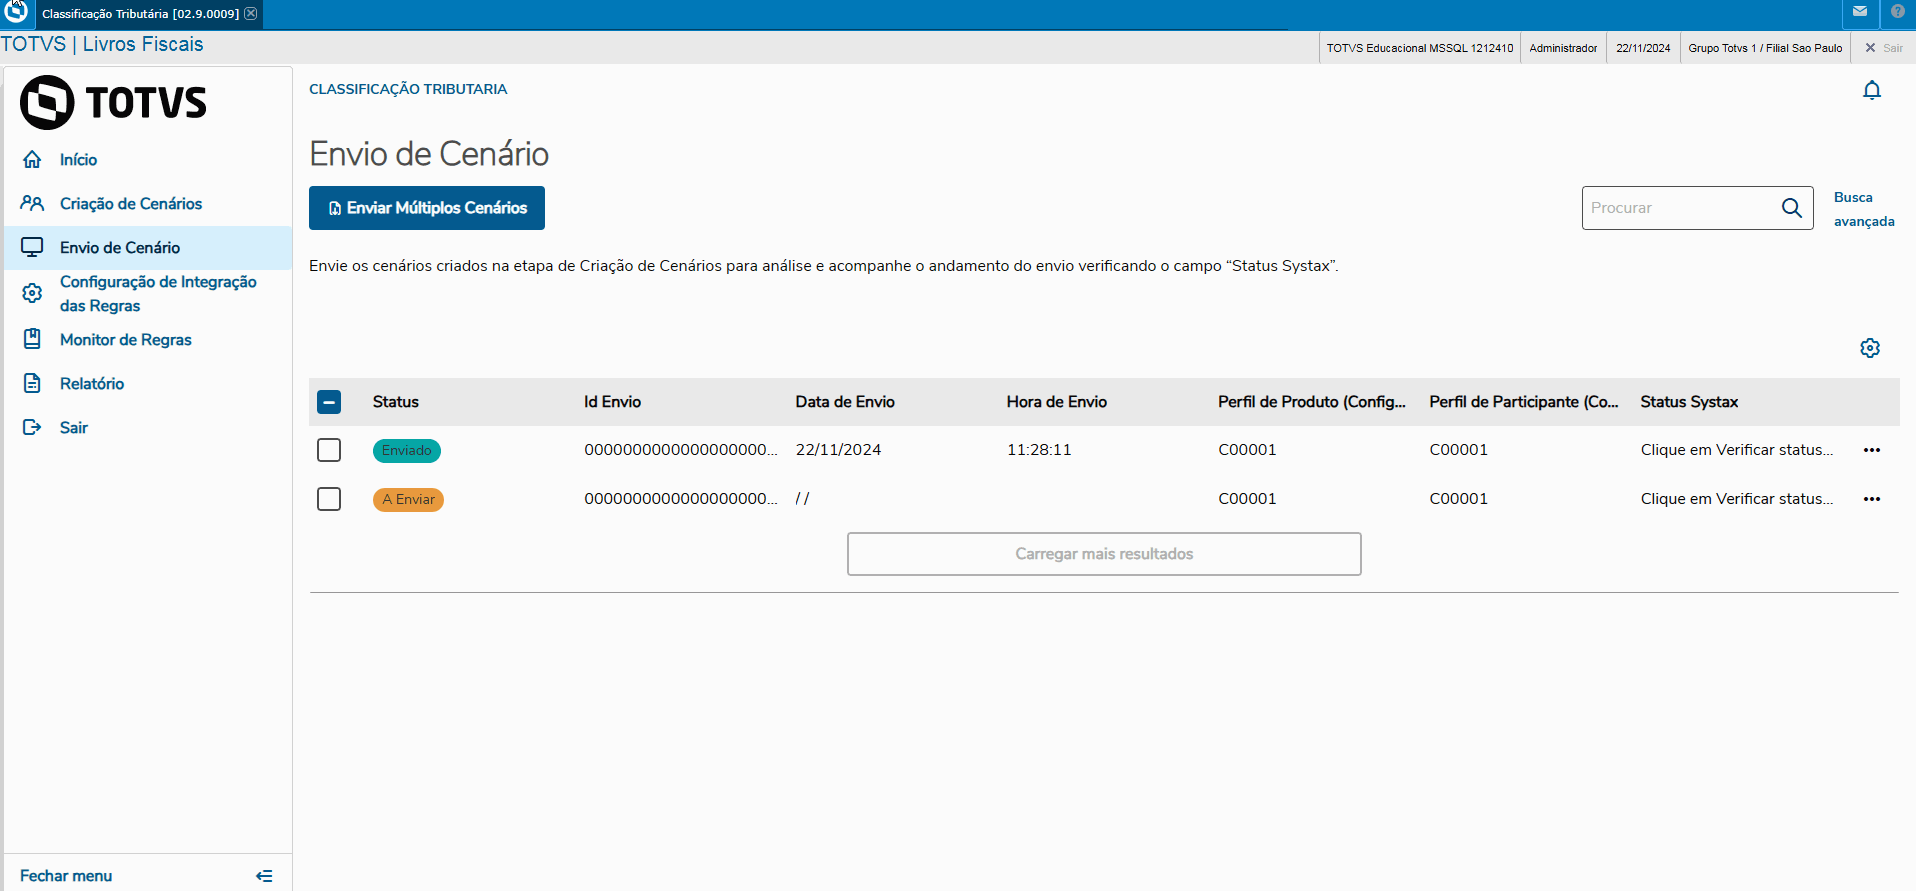Open notifications bell

point(1872,90)
